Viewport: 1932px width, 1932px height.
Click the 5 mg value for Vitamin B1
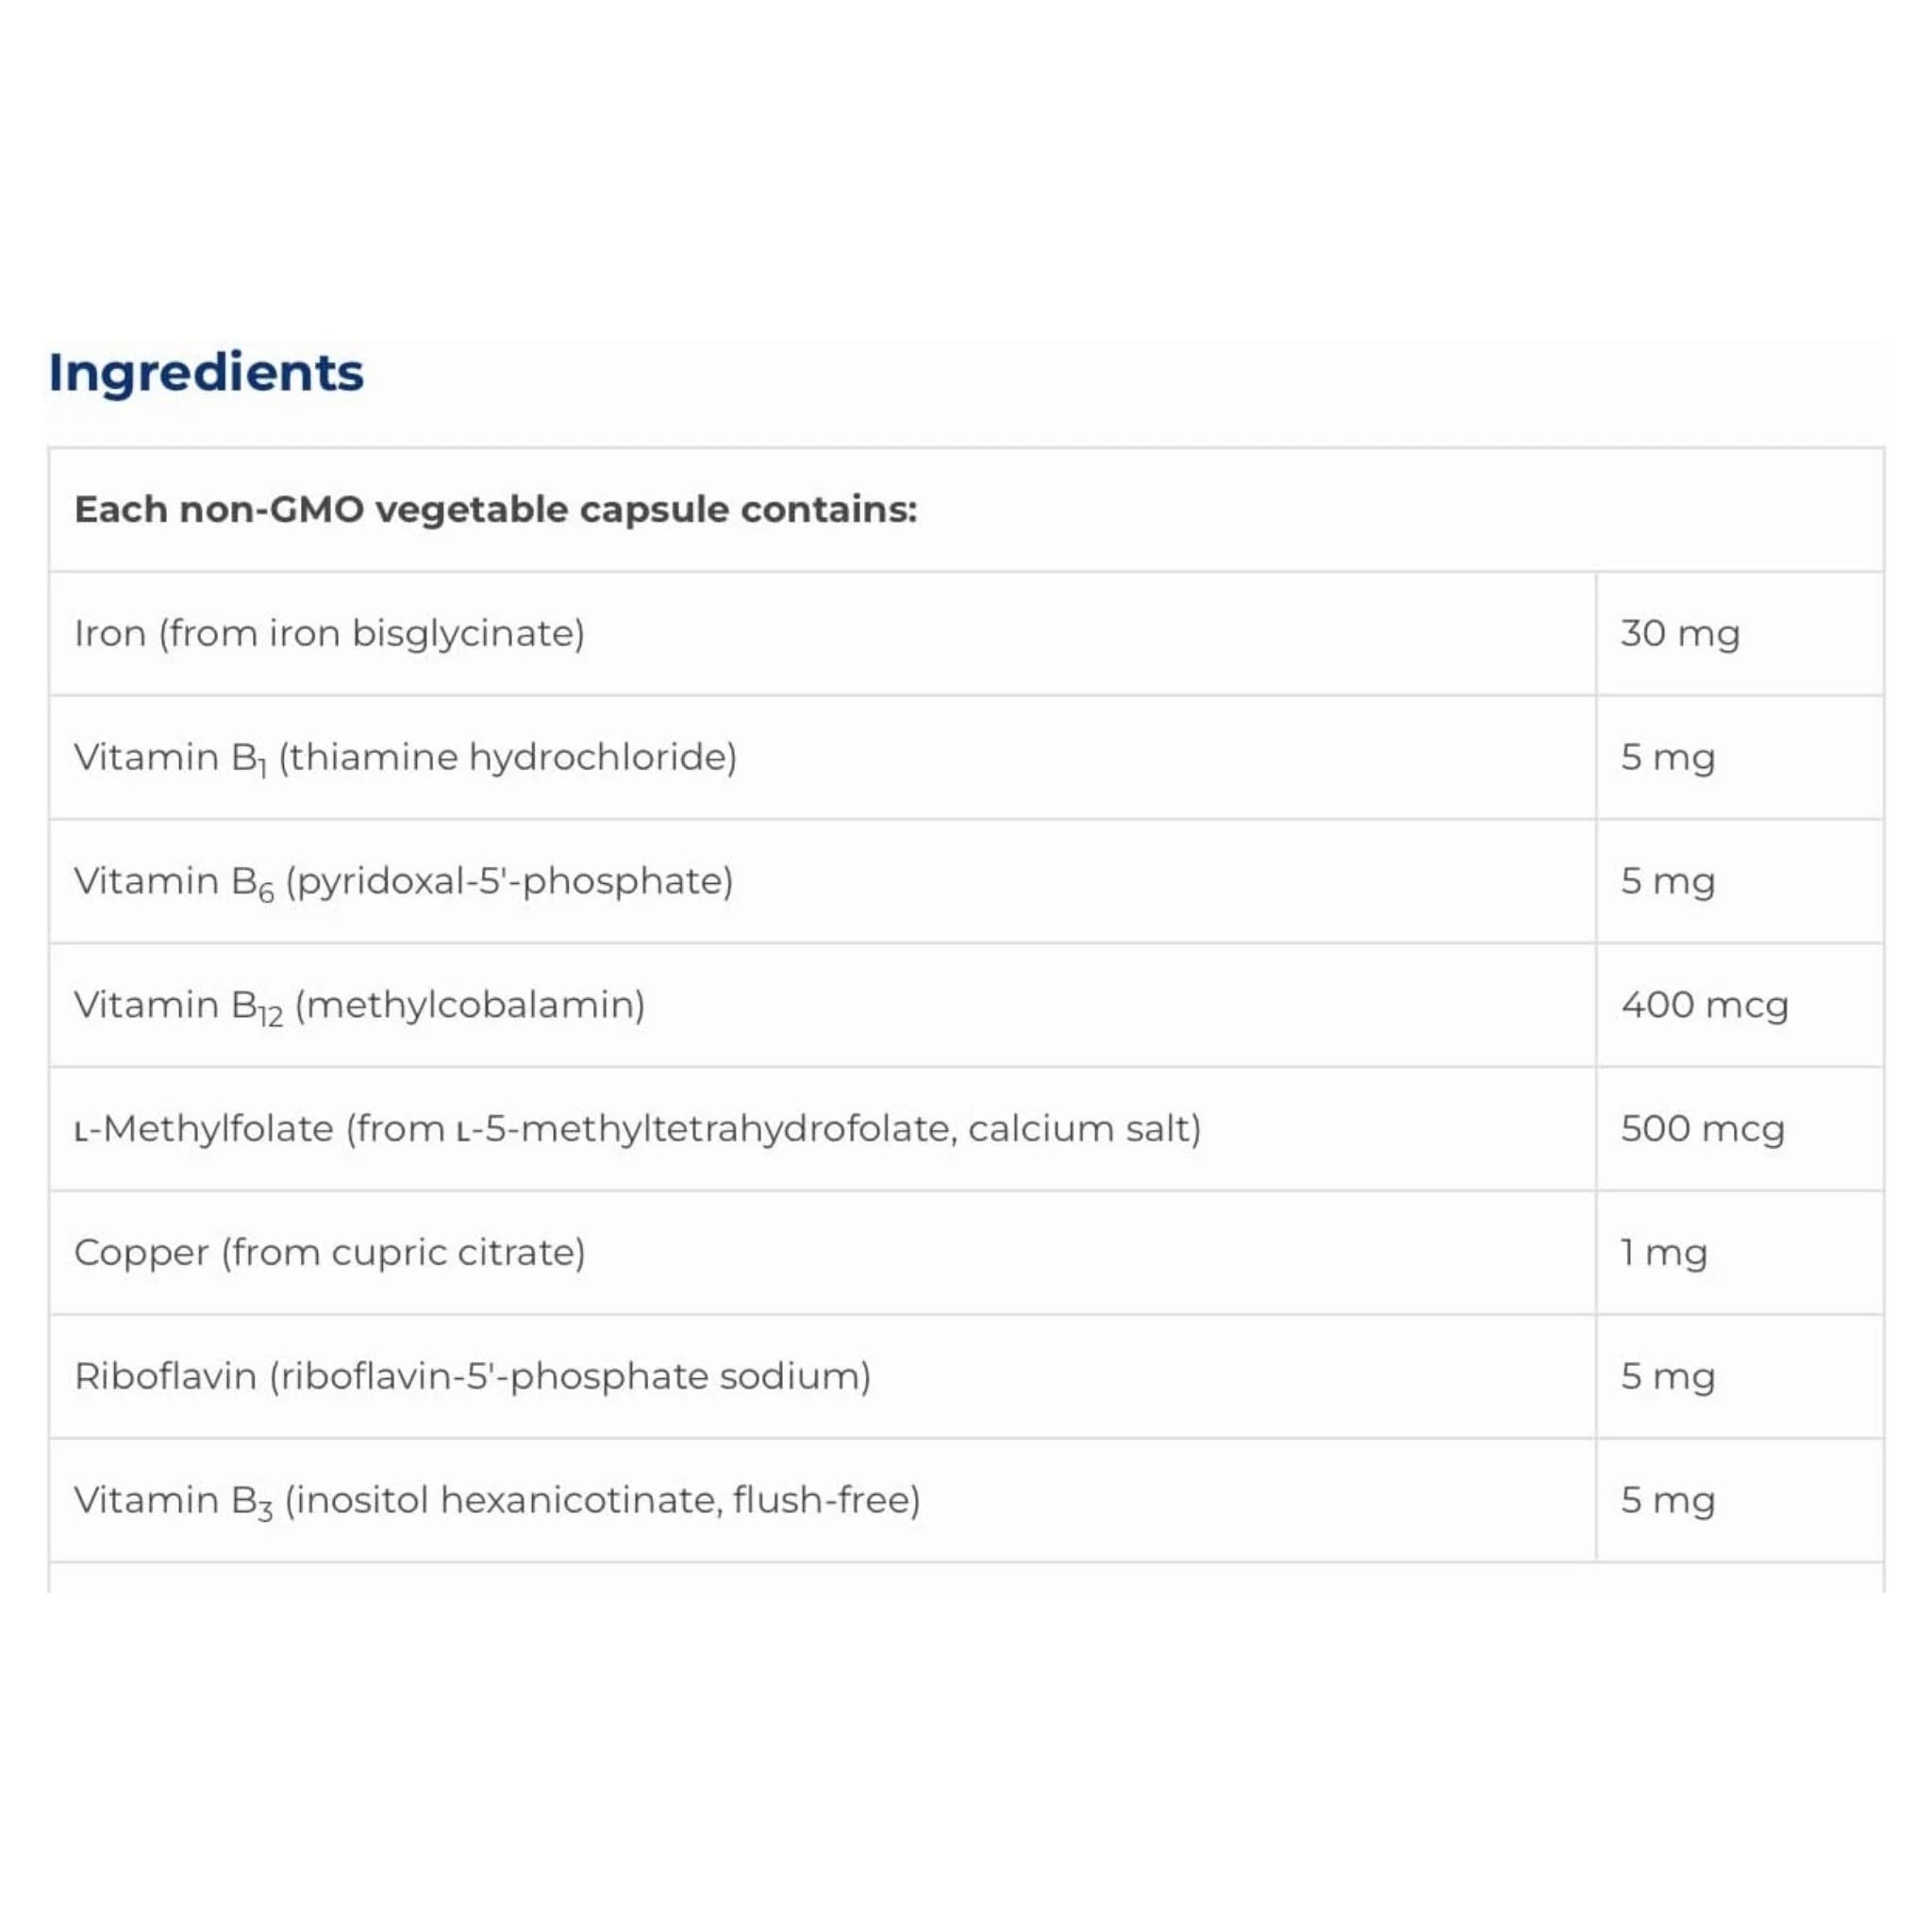1668,758
